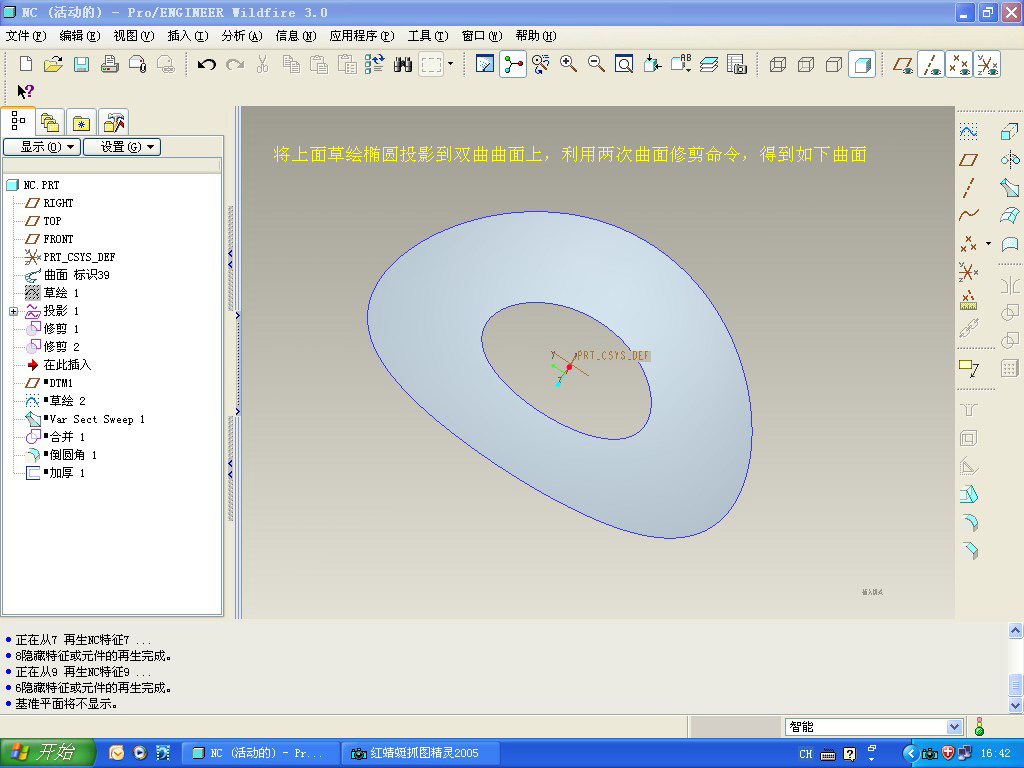1024x768 pixels.
Task: Click 在此插入 insert marker
Action: click(x=67, y=364)
